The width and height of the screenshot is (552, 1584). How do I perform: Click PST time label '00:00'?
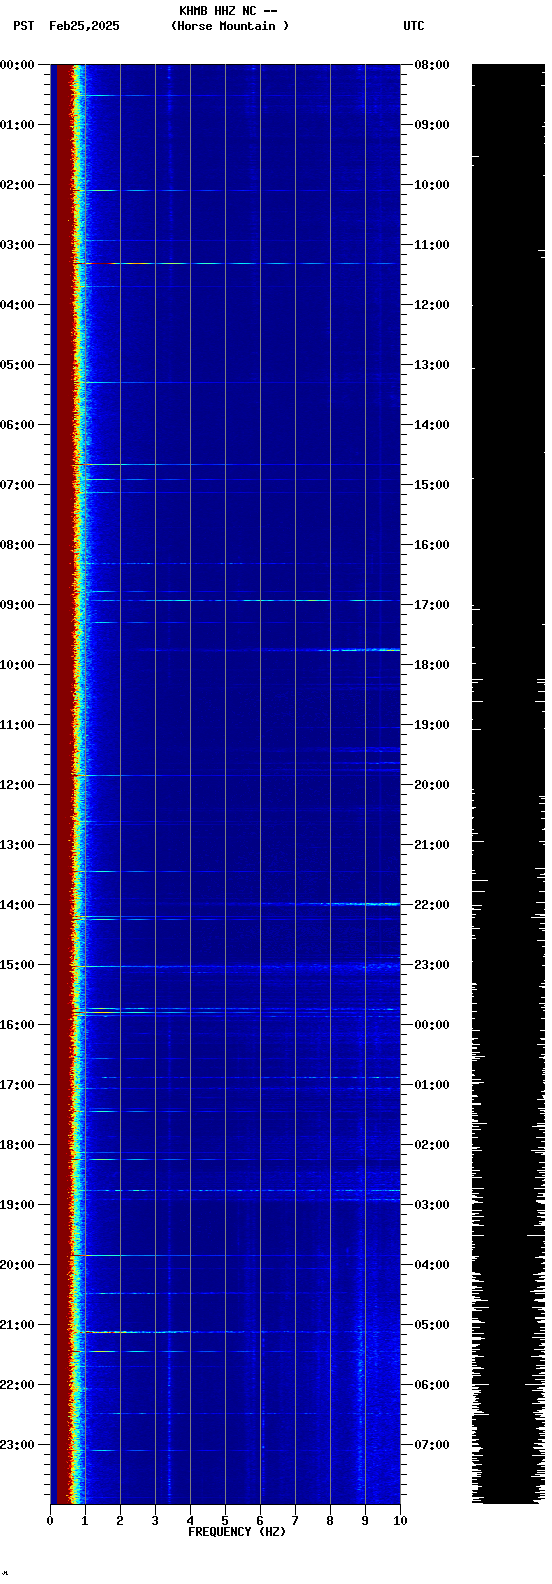point(17,65)
